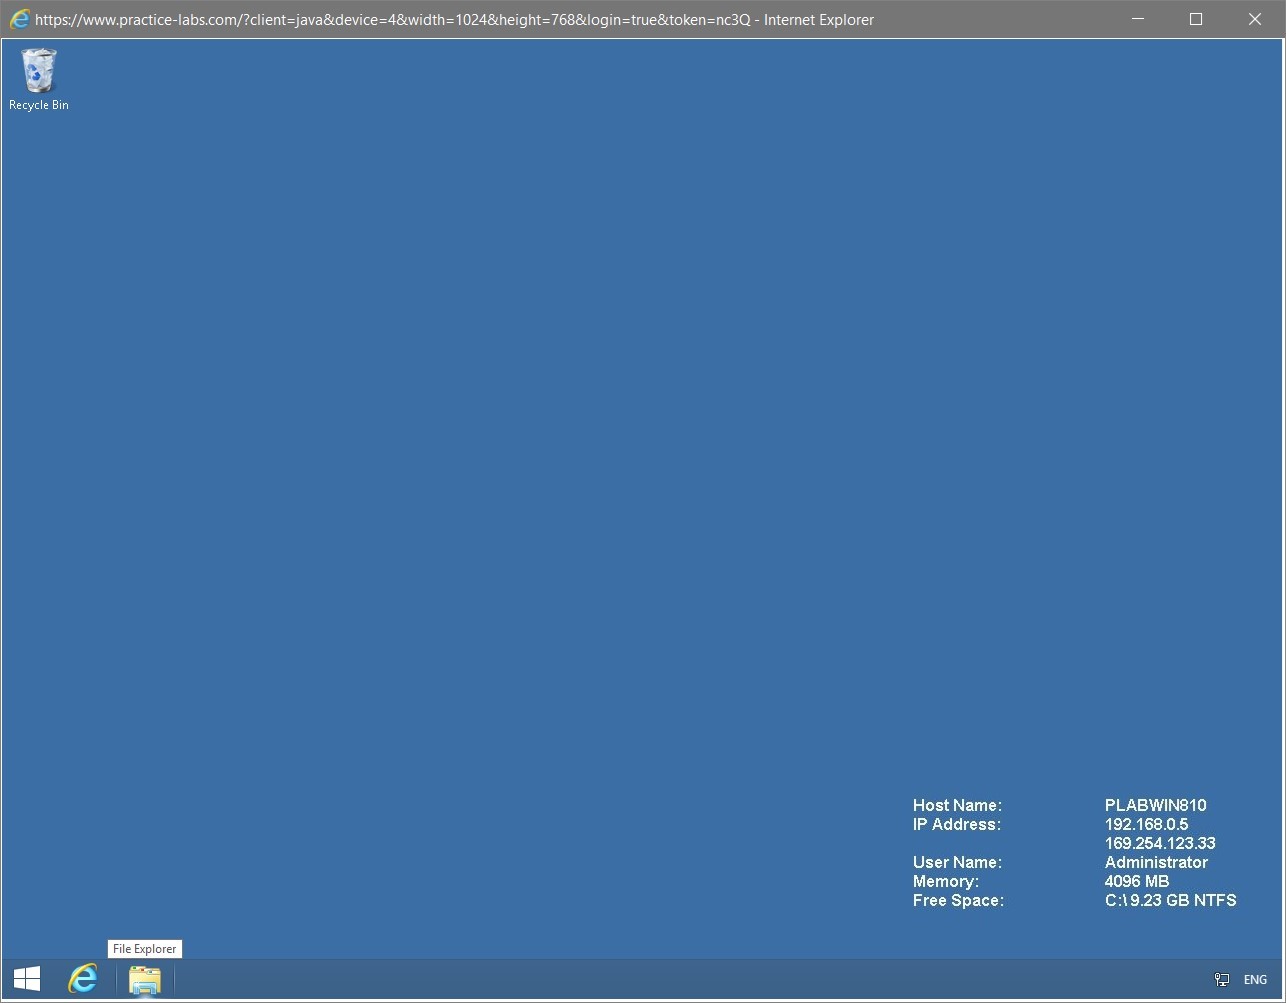
Task: Click the PLABWIN810 host name text
Action: 1155,805
